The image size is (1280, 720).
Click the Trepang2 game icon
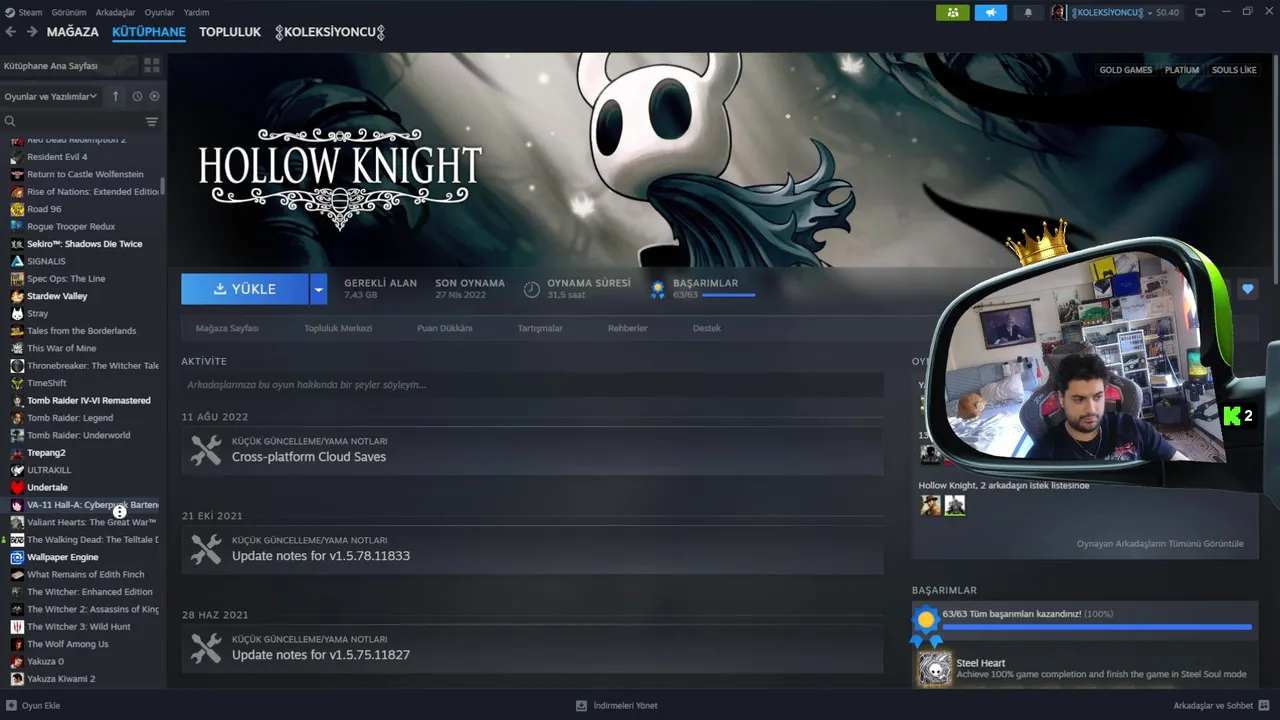coord(17,453)
